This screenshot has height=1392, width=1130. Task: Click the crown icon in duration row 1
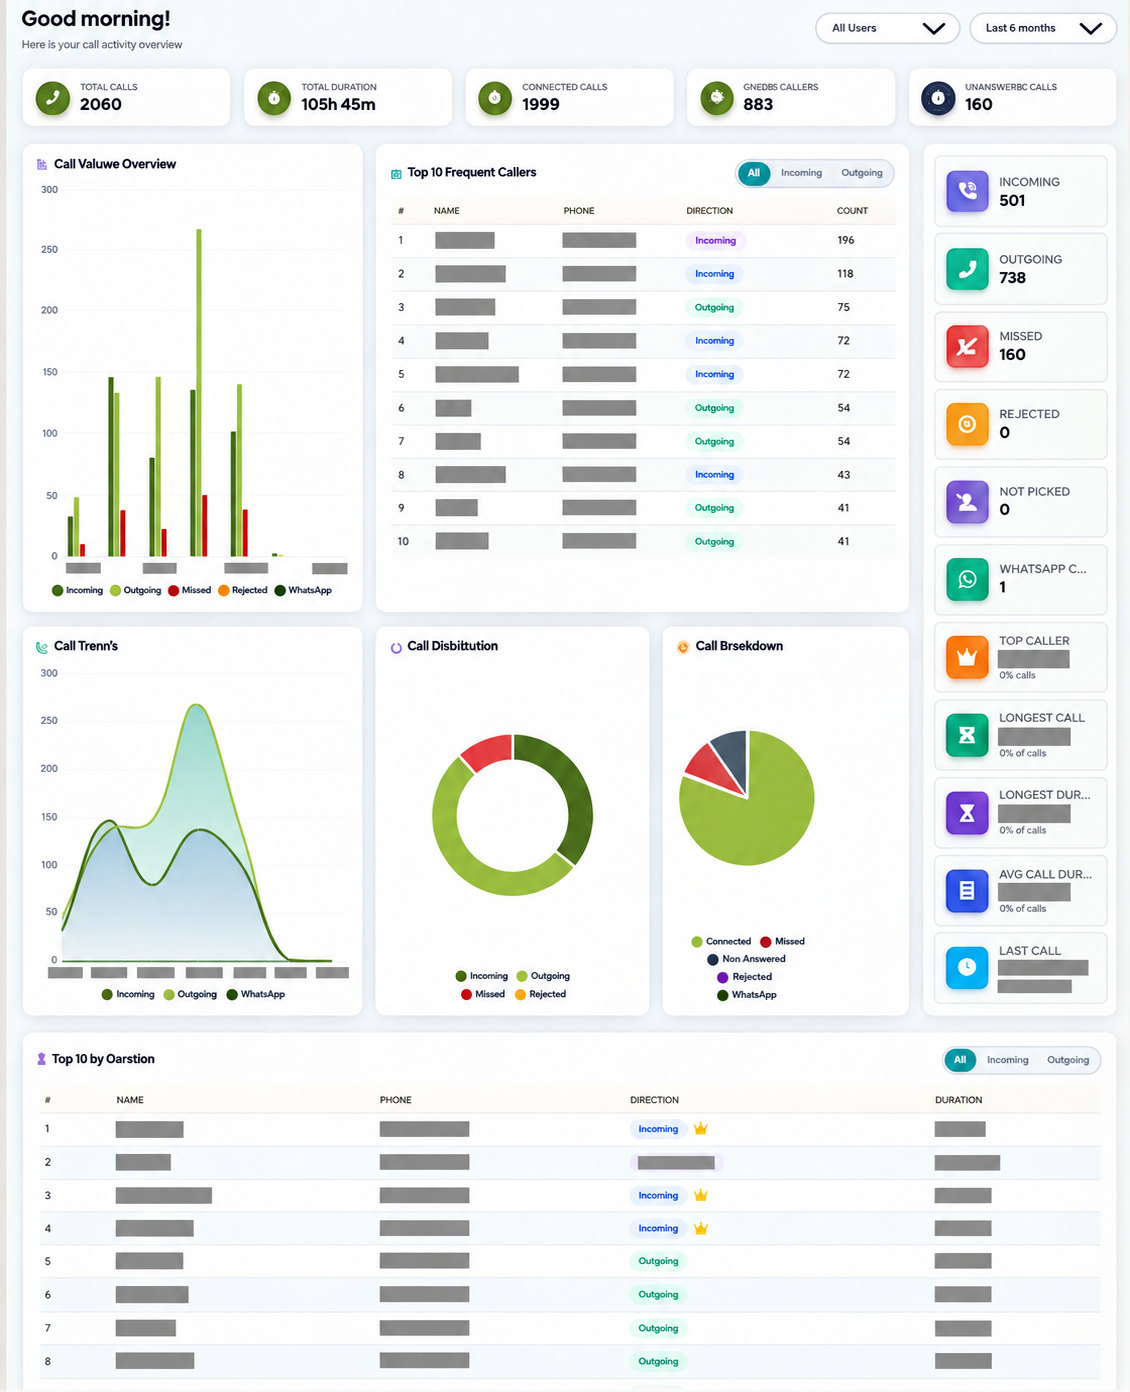coord(701,1129)
